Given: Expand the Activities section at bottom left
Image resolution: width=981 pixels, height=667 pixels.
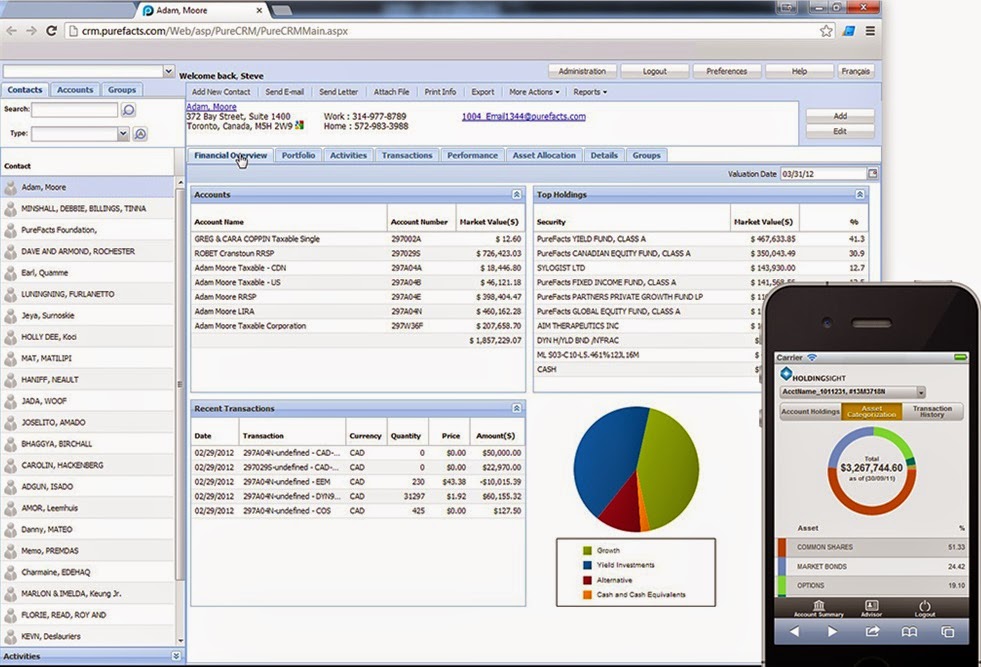Looking at the screenshot, I should coord(176,656).
